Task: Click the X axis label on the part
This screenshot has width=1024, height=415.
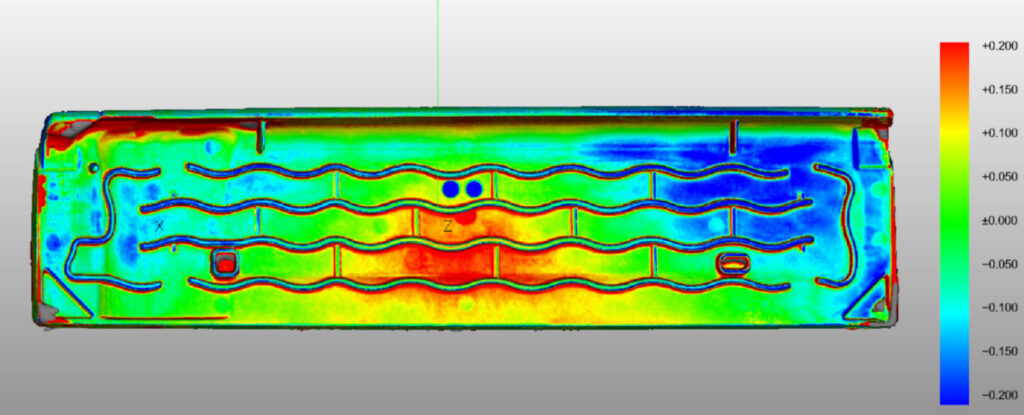Action: (160, 226)
